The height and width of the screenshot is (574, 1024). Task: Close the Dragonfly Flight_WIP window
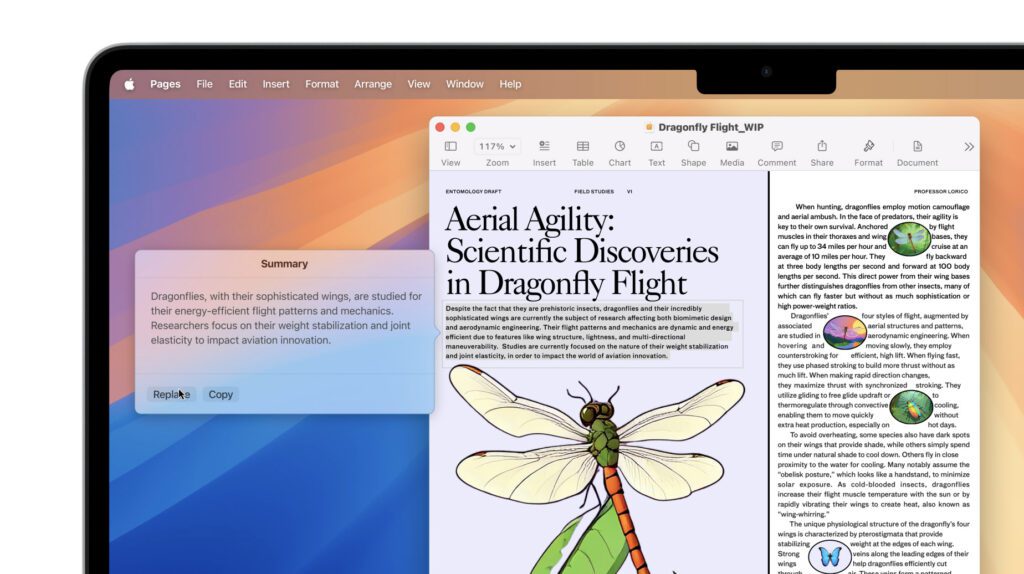click(440, 127)
